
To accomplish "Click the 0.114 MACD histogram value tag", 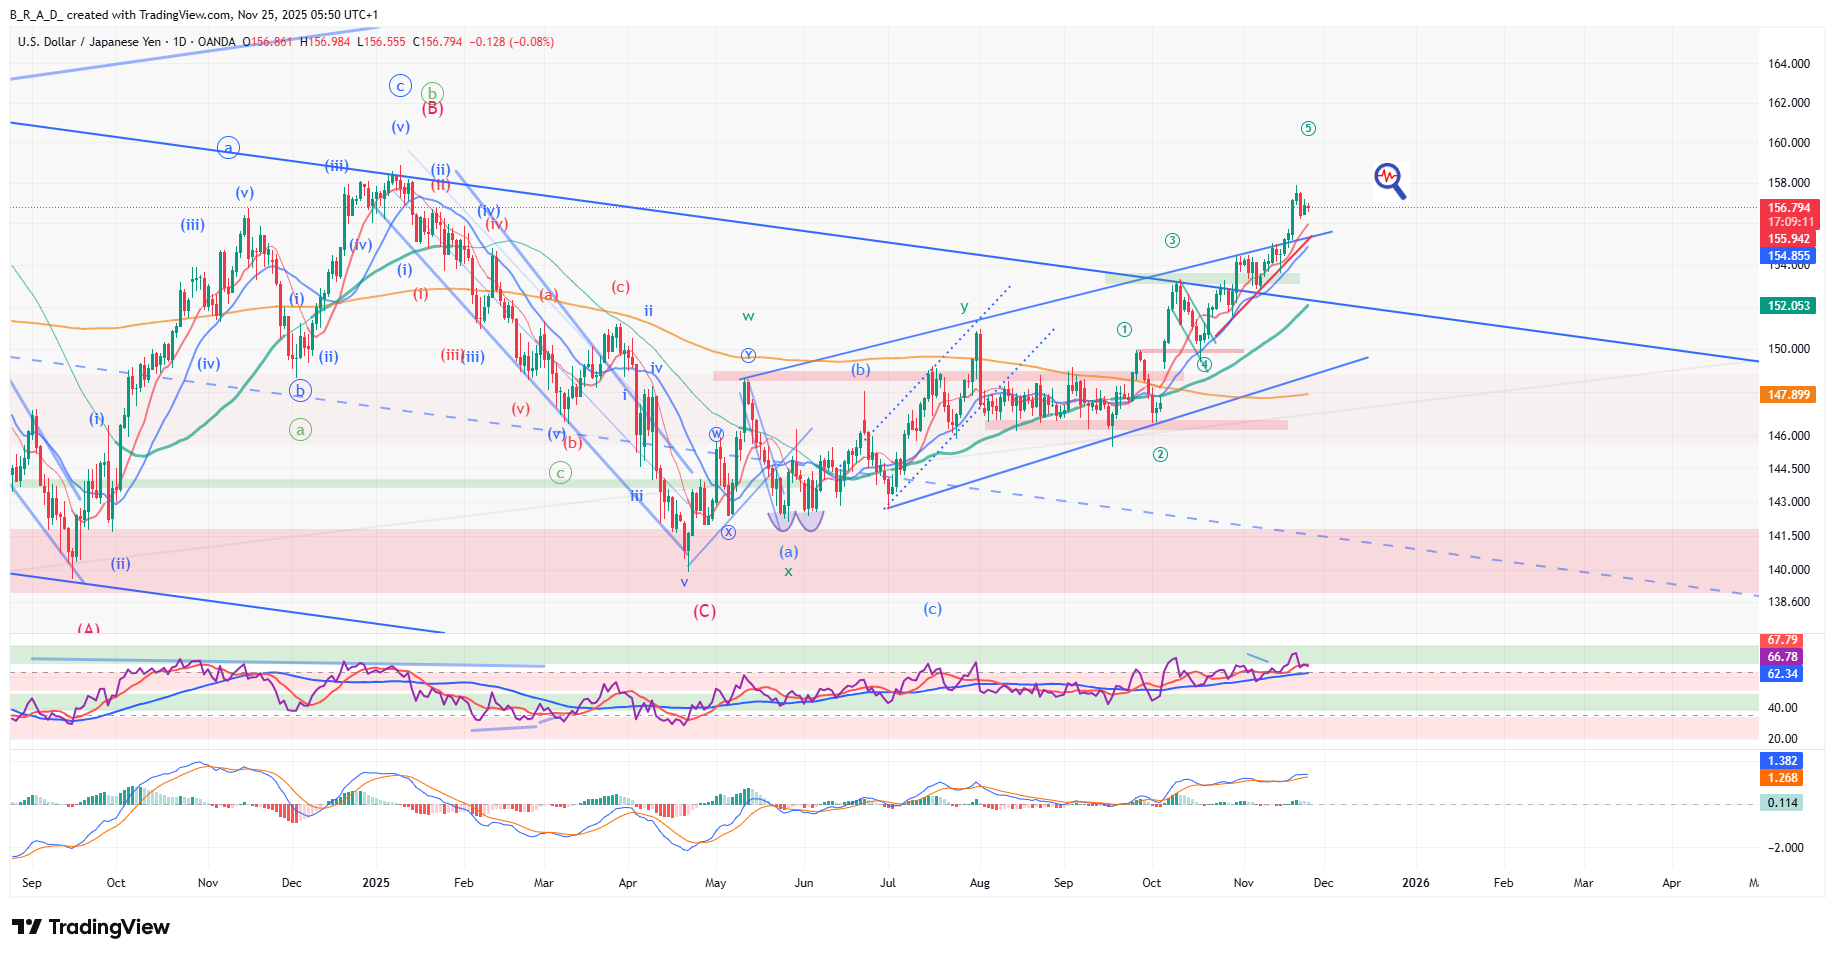I will [1781, 803].
